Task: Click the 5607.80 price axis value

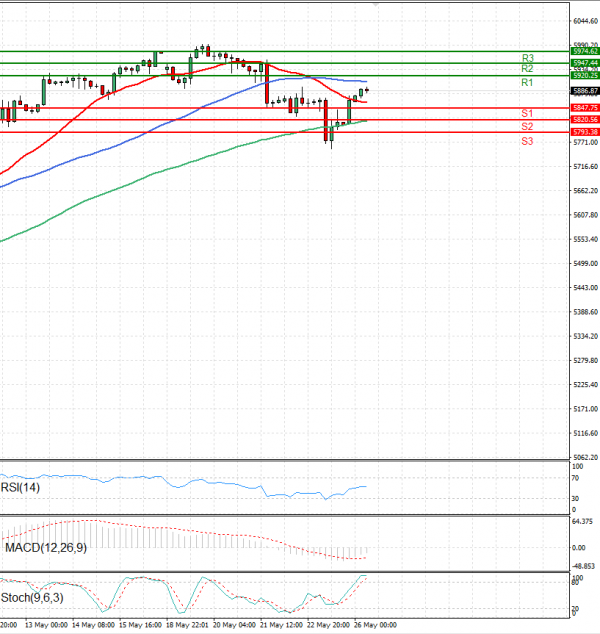Action: [x=585, y=215]
